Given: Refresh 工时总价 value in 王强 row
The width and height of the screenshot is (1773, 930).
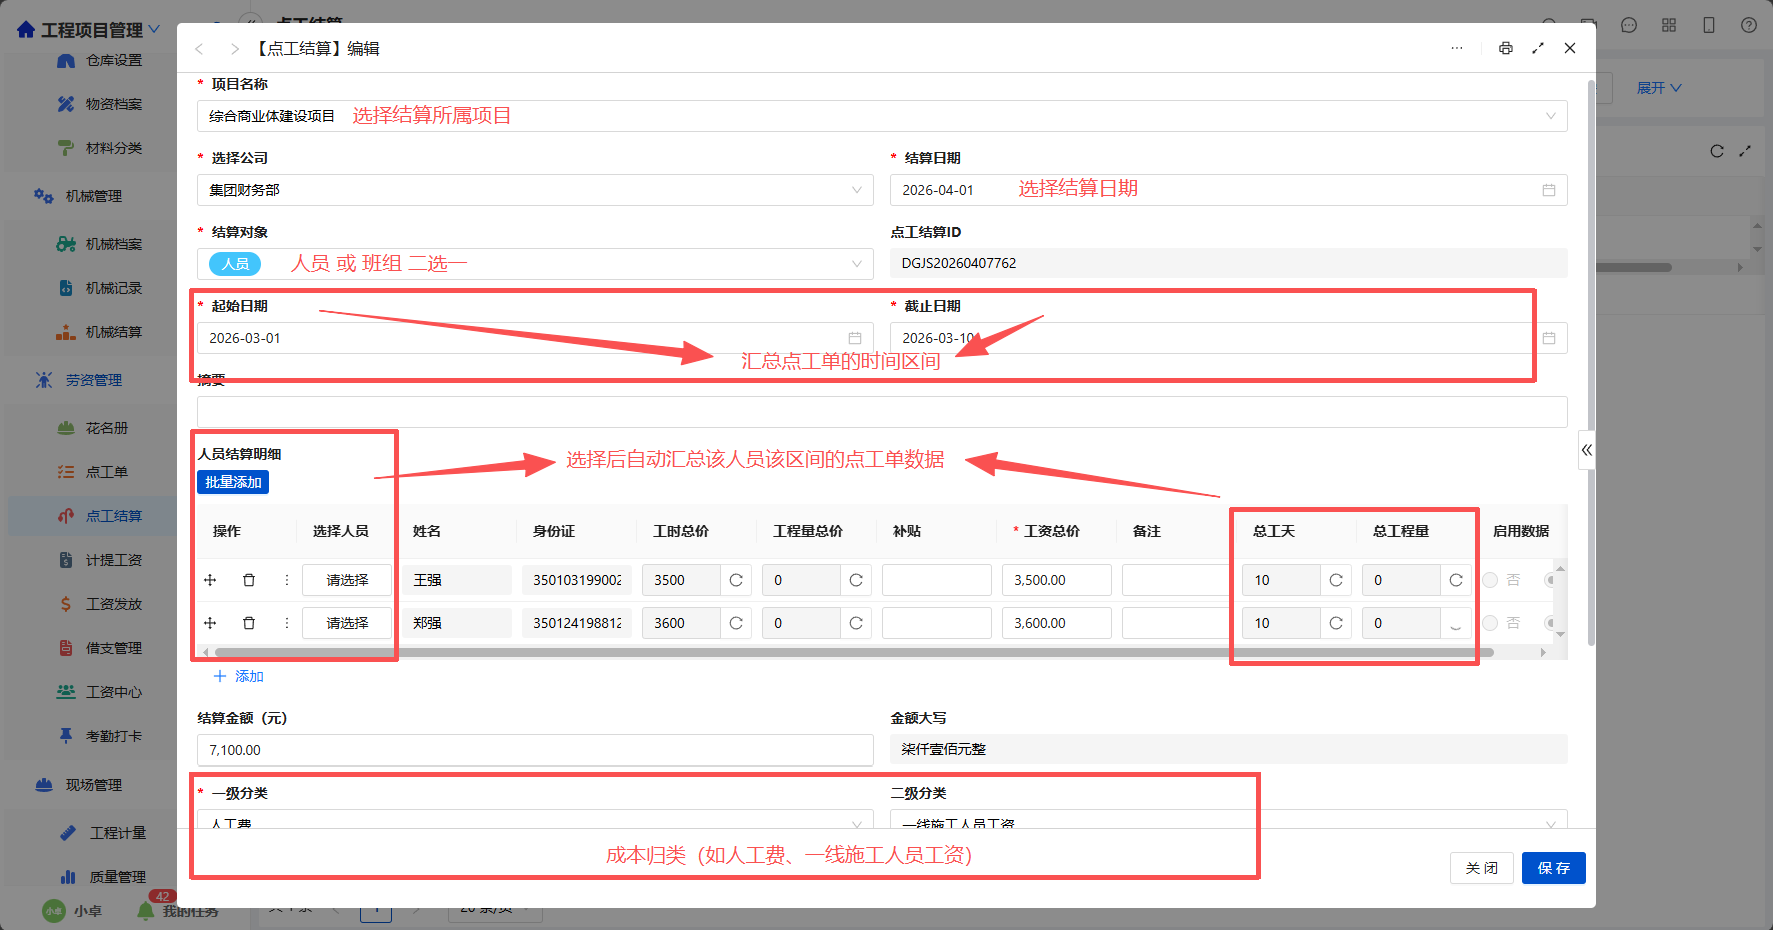Looking at the screenshot, I should click(736, 580).
